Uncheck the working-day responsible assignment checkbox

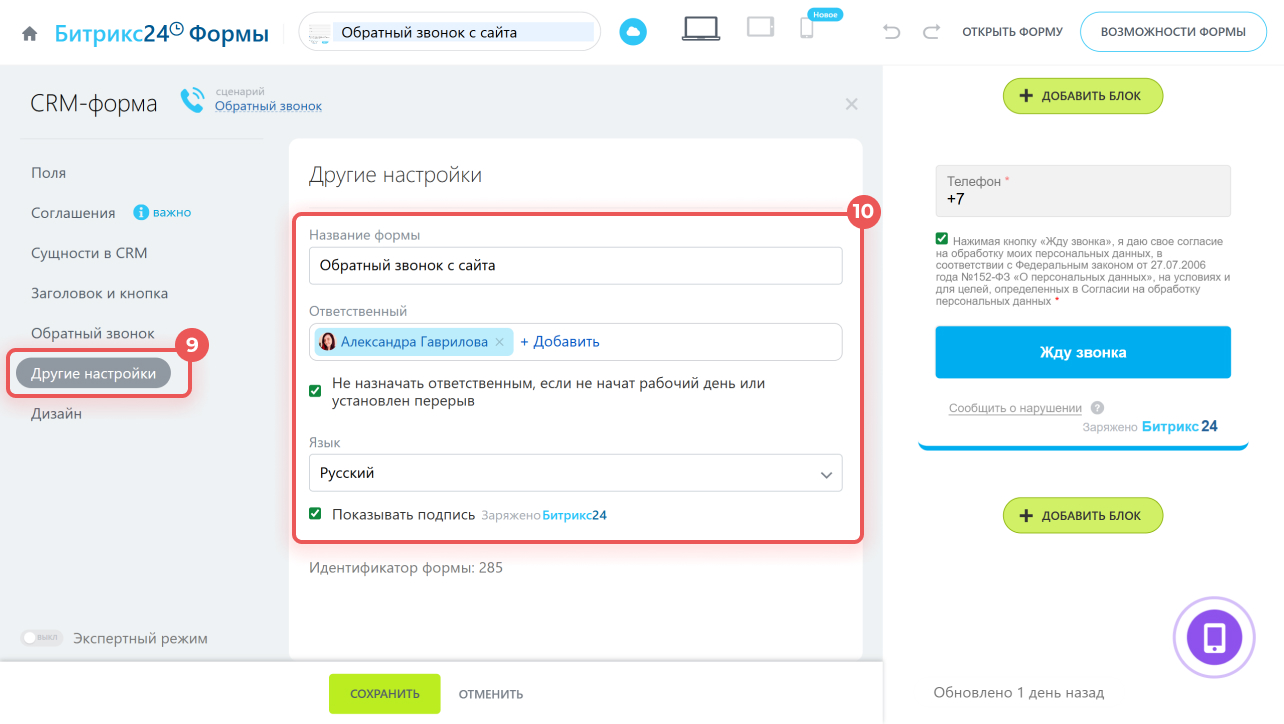point(315,391)
